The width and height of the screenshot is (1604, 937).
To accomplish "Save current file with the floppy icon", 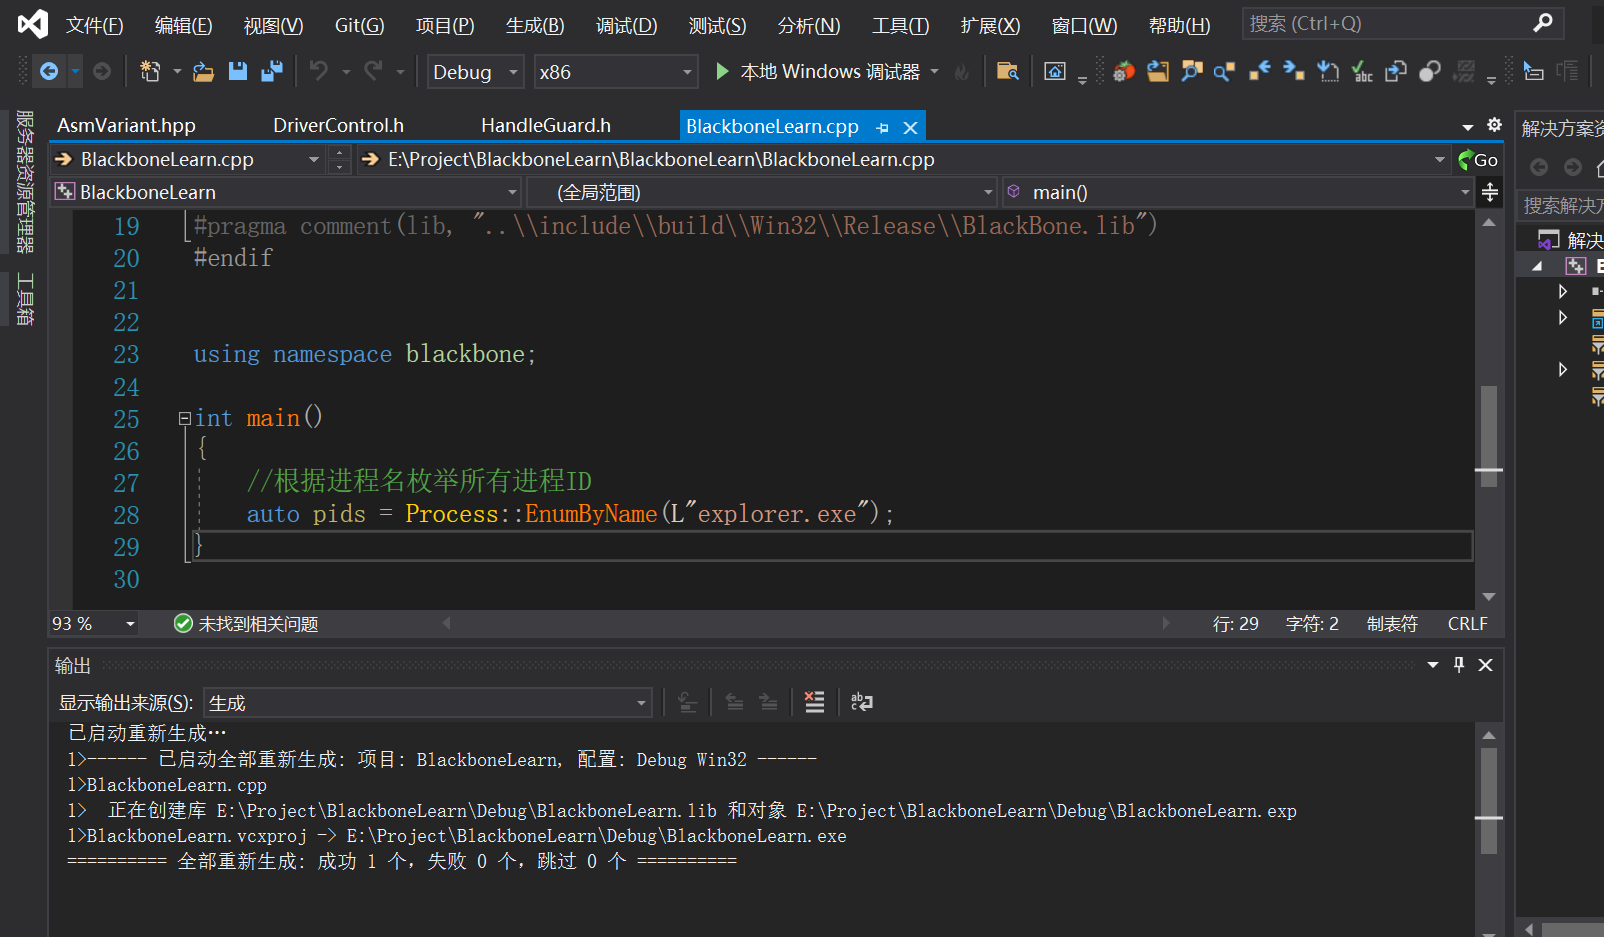I will point(237,71).
